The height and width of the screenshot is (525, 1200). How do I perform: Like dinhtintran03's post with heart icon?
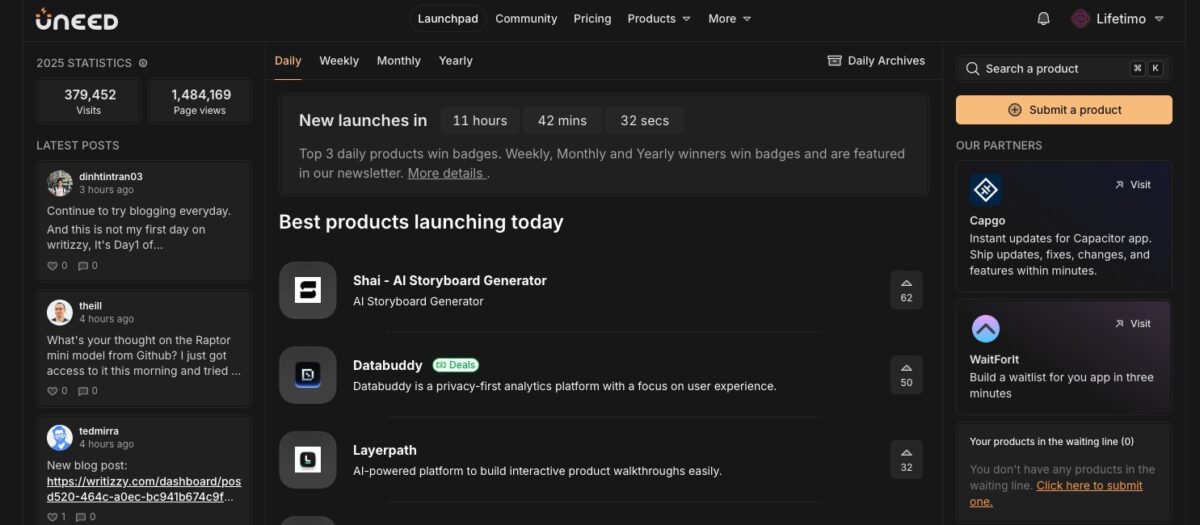[x=54, y=266]
